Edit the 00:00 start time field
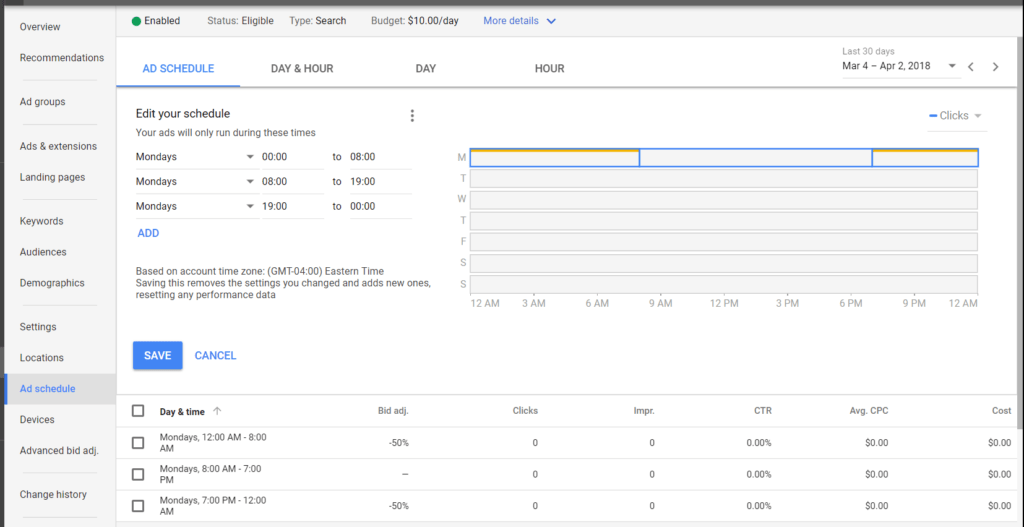This screenshot has height=527, width=1024. (293, 157)
